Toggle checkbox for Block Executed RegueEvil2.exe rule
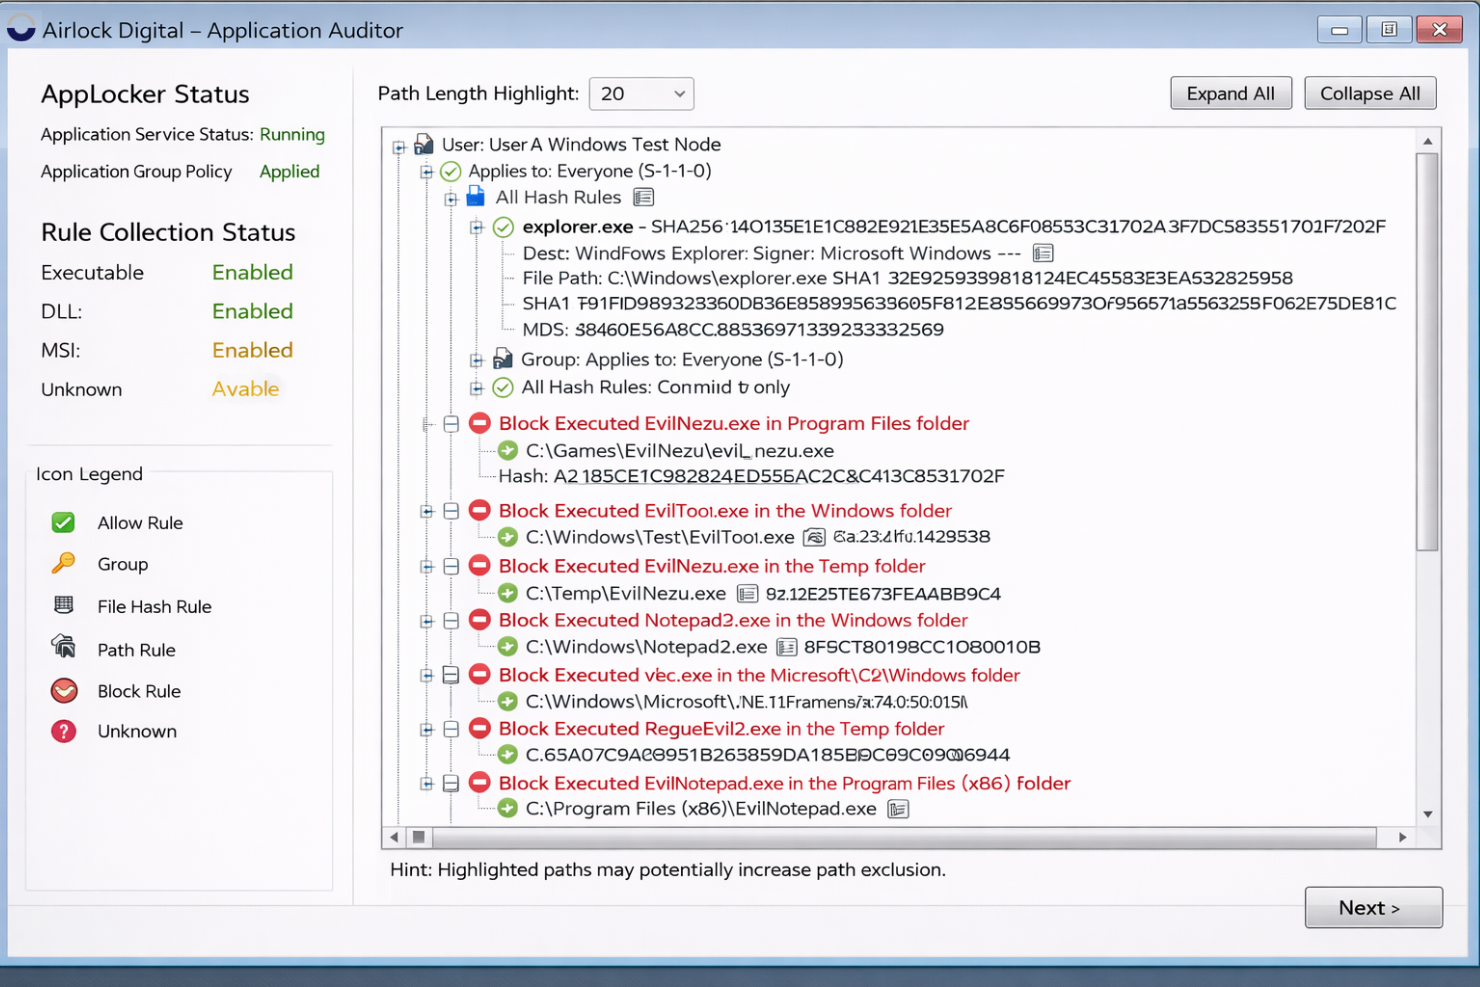Viewport: 1480px width, 987px height. 451,729
